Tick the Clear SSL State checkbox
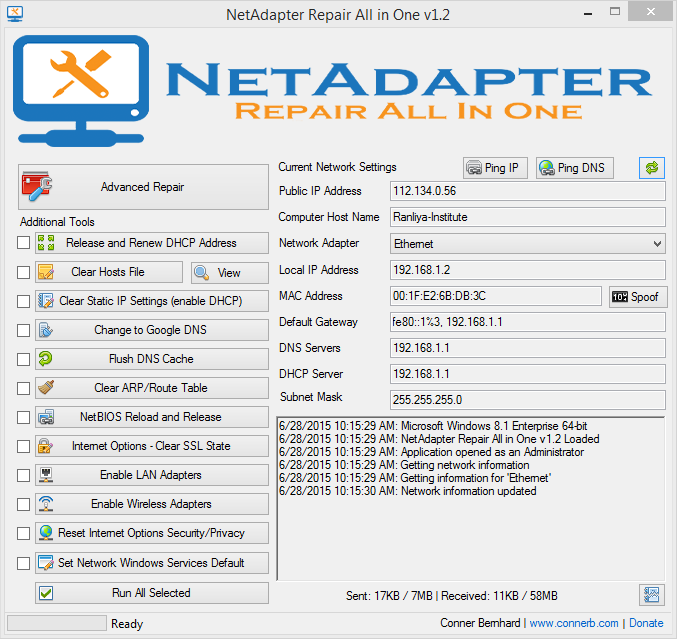The height and width of the screenshot is (639, 677). click(x=23, y=446)
